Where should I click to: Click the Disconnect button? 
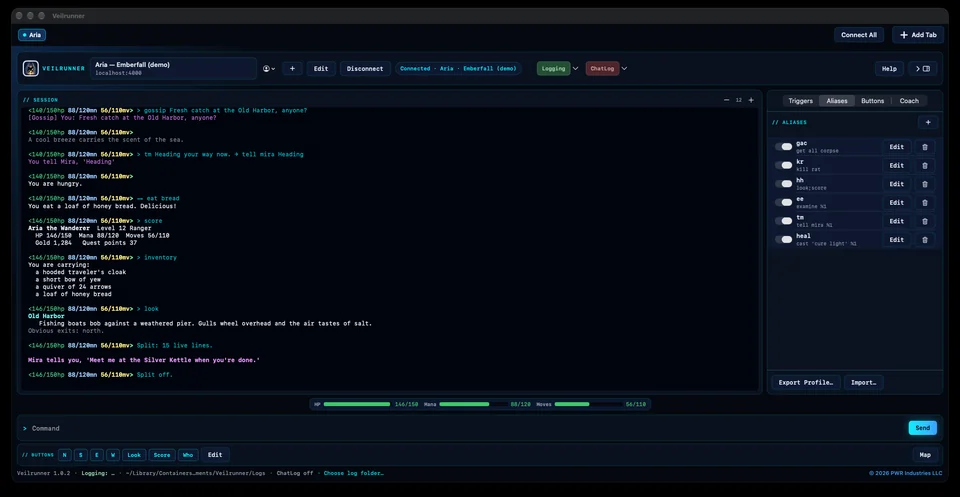[x=365, y=69]
